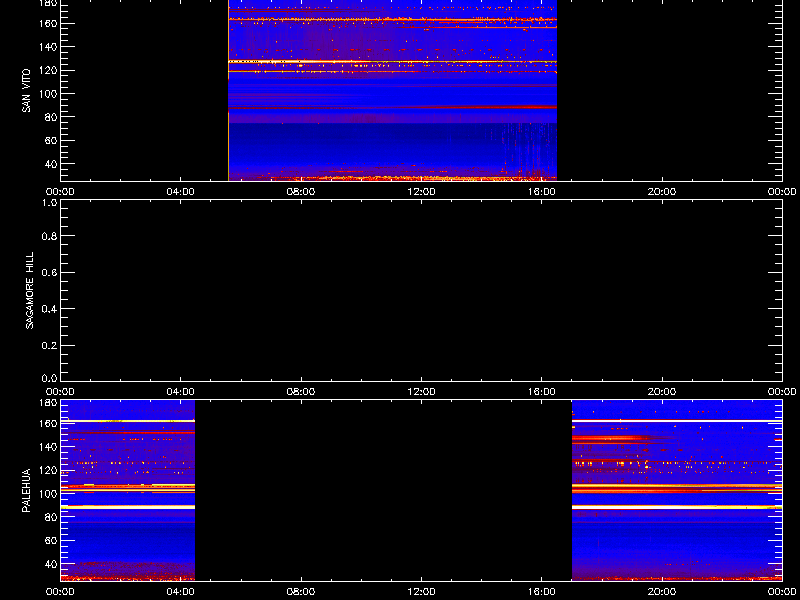Click the PALEHUA vertical axis label
The width and height of the screenshot is (800, 600).
click(x=27, y=490)
